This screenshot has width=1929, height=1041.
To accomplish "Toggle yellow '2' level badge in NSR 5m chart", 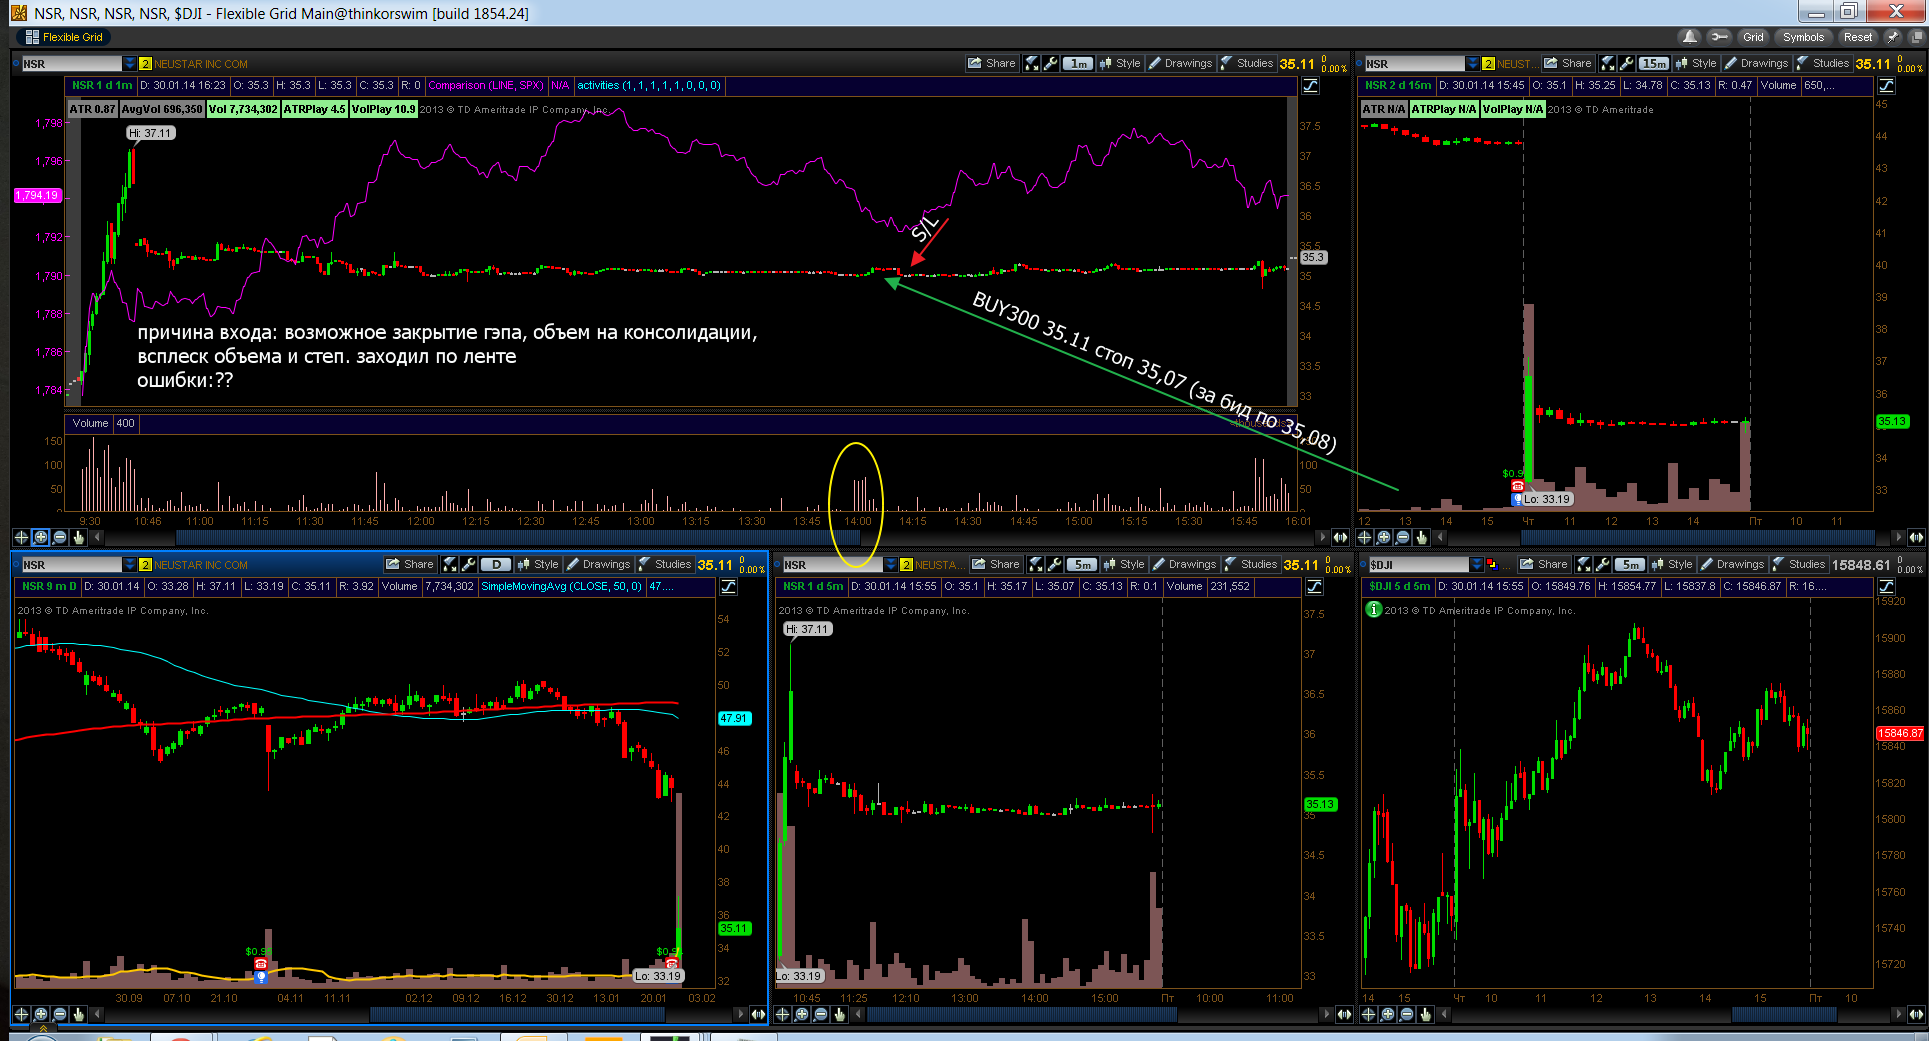I will (906, 565).
